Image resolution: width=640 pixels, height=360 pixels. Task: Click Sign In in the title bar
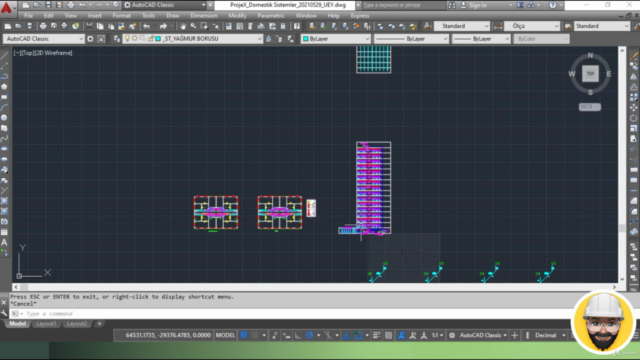point(478,5)
